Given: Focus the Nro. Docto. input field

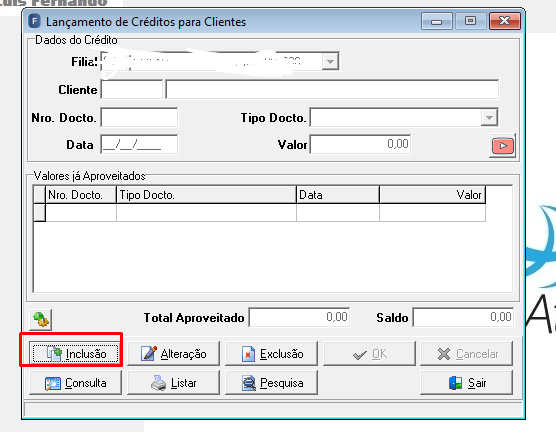Looking at the screenshot, I should [x=139, y=117].
